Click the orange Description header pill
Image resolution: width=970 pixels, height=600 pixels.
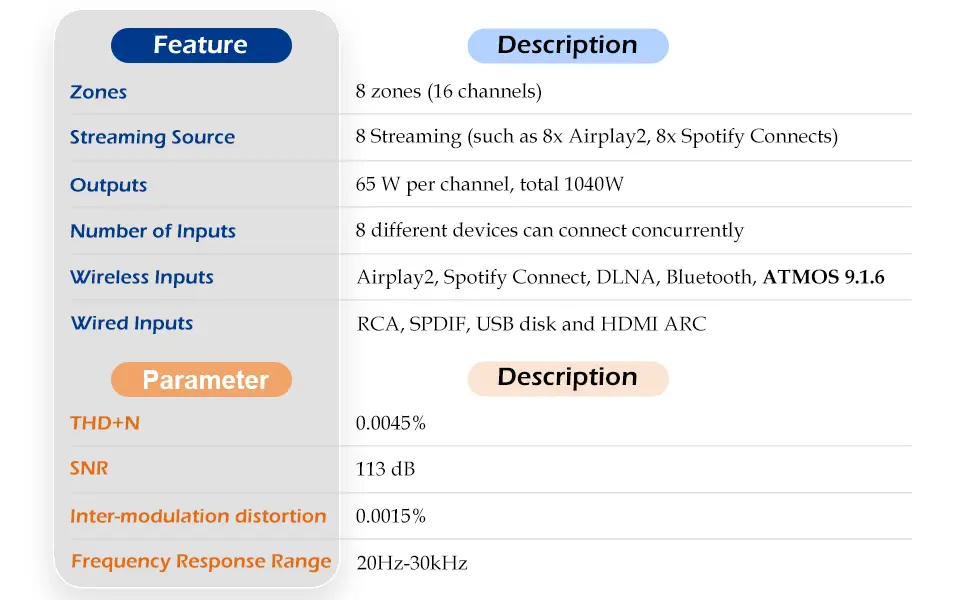click(567, 378)
